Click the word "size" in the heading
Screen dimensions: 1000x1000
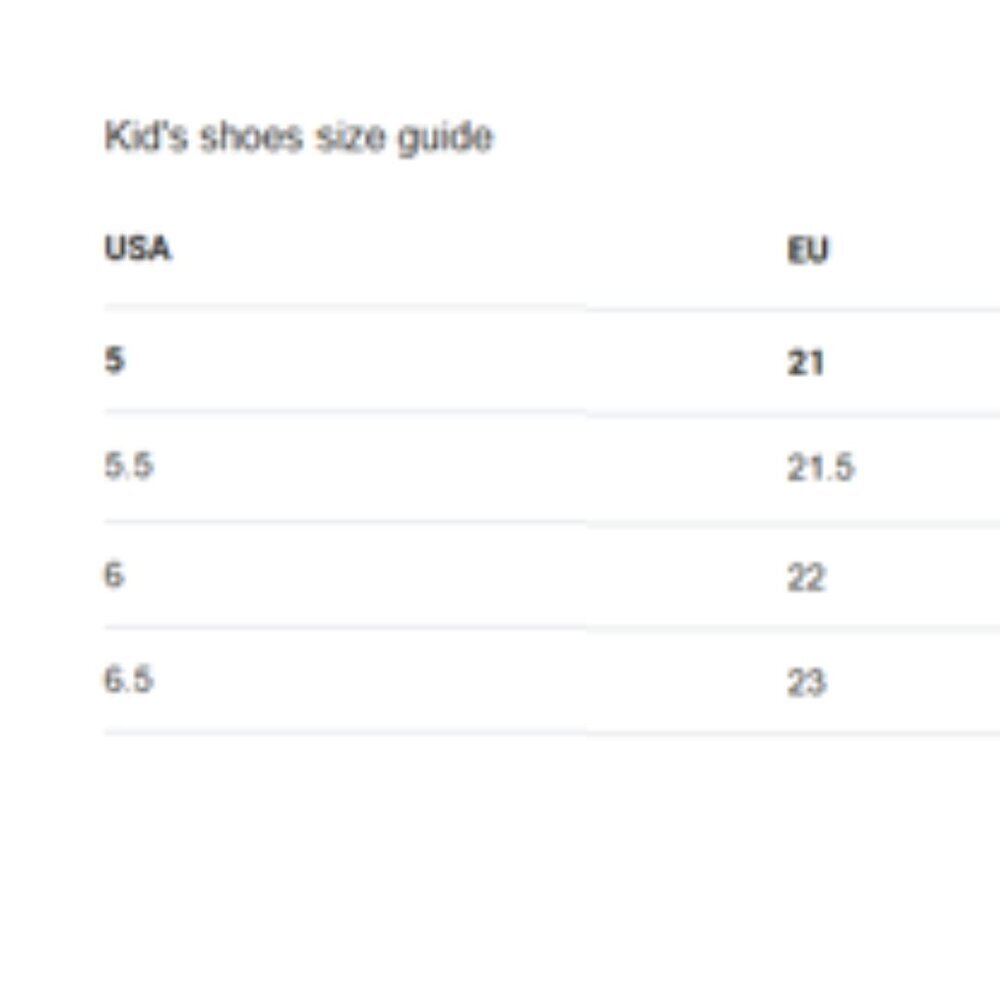coord(351,137)
